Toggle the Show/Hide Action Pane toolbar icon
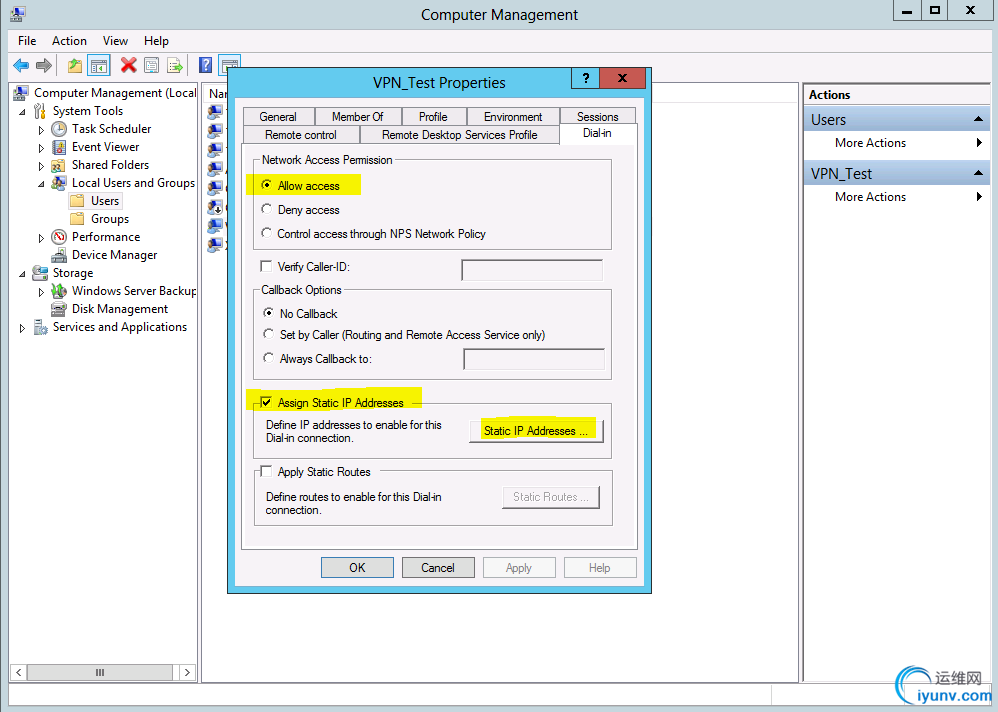998x712 pixels. pyautogui.click(x=229, y=64)
